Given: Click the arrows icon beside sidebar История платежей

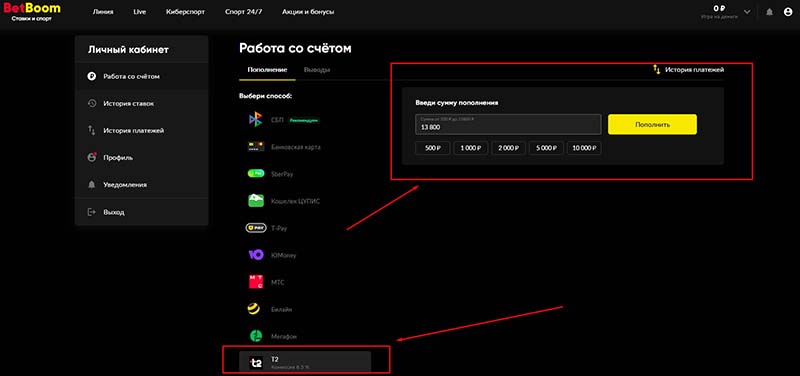Looking at the screenshot, I should pyautogui.click(x=92, y=131).
